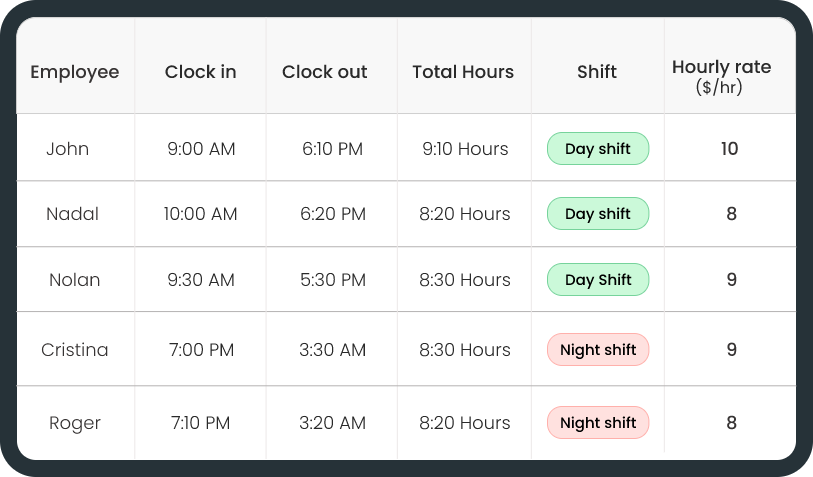
Task: Click Cristina's Night shift badge
Action: tap(598, 350)
